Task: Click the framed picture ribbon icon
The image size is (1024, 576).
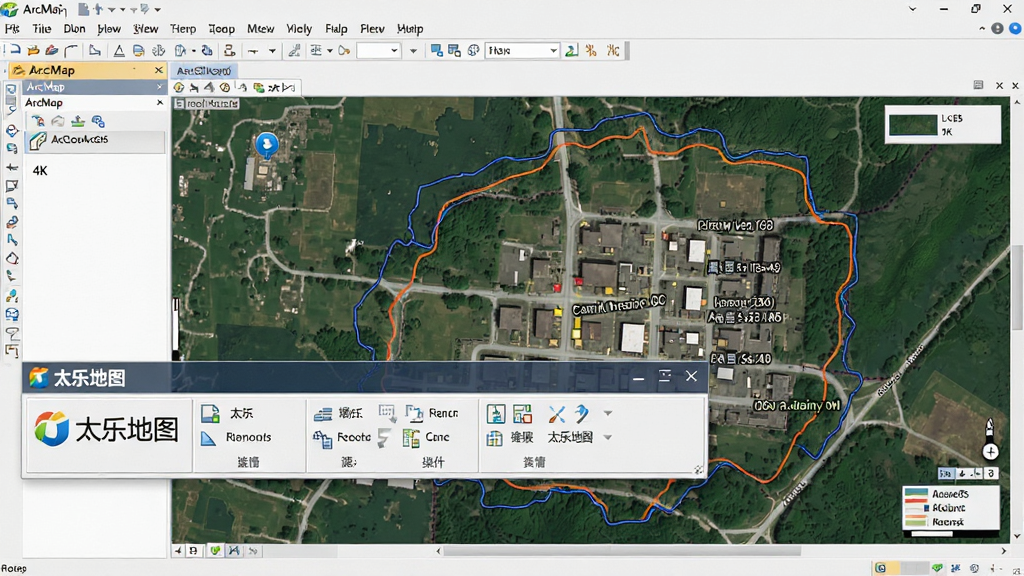Action: (x=496, y=413)
